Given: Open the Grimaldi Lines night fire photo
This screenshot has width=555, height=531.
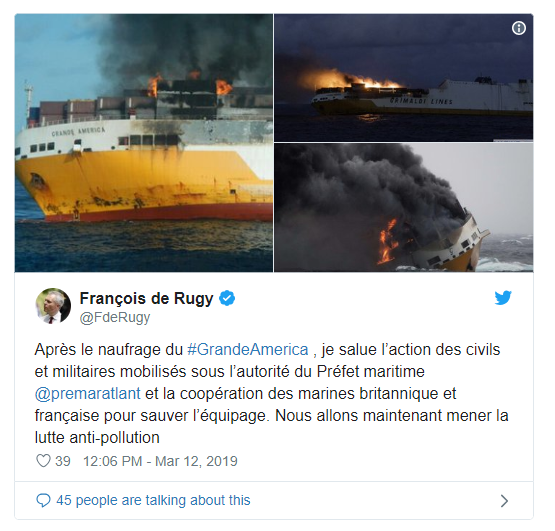Looking at the screenshot, I should (404, 78).
